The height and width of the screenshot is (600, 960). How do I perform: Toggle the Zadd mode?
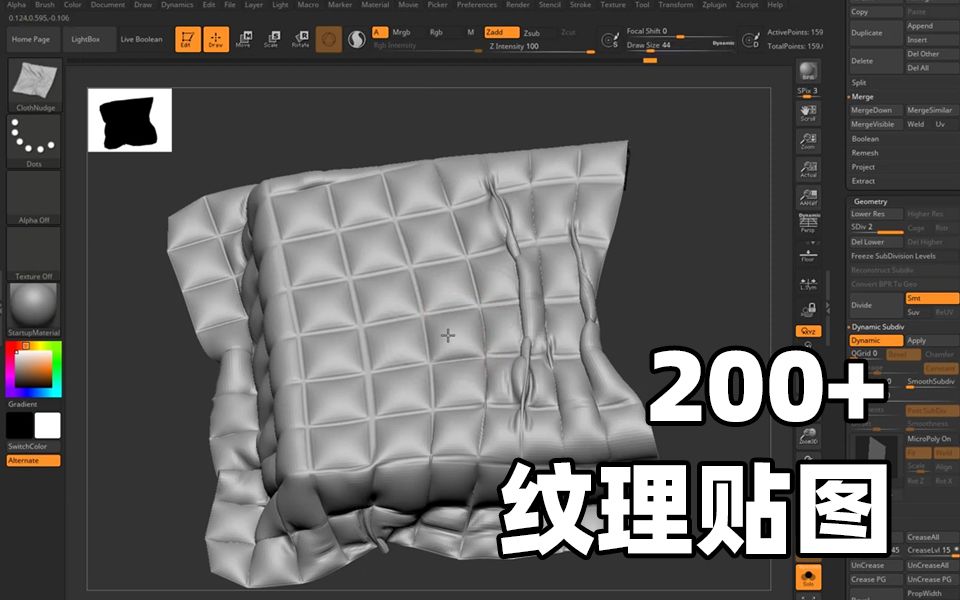(501, 32)
